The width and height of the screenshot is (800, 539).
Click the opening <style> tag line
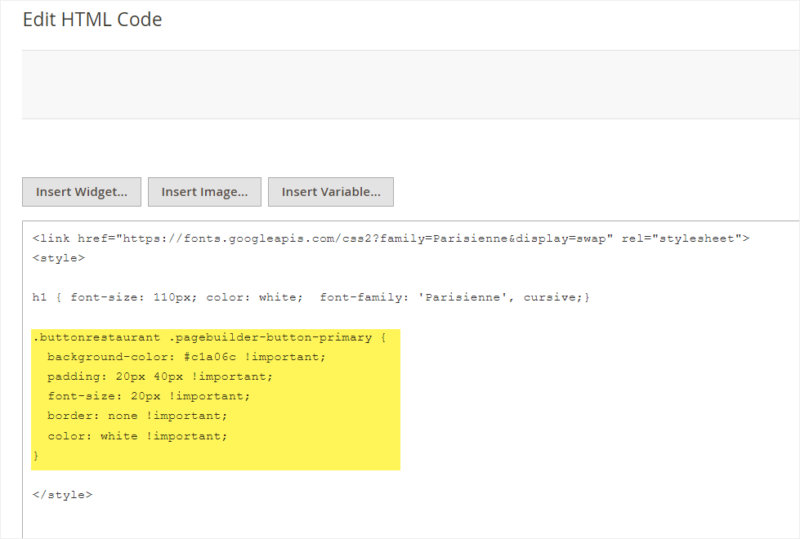pyautogui.click(x=59, y=258)
